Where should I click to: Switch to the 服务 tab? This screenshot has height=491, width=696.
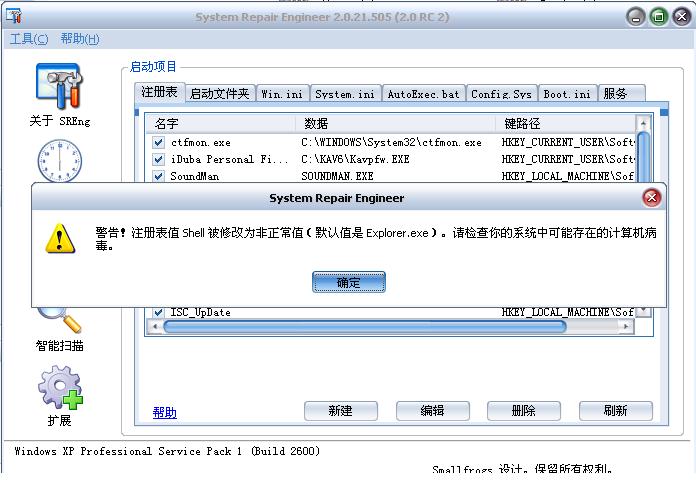pos(621,94)
